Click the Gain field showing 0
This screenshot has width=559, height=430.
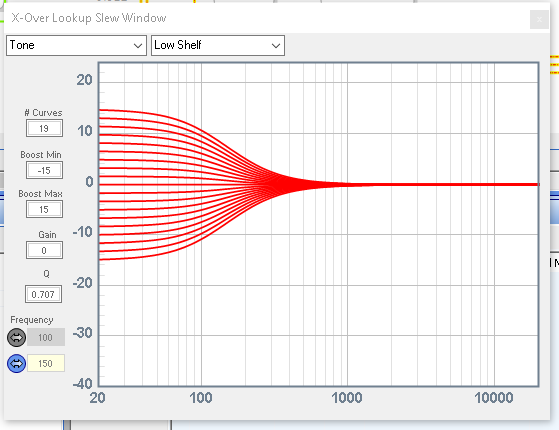pyautogui.click(x=44, y=250)
